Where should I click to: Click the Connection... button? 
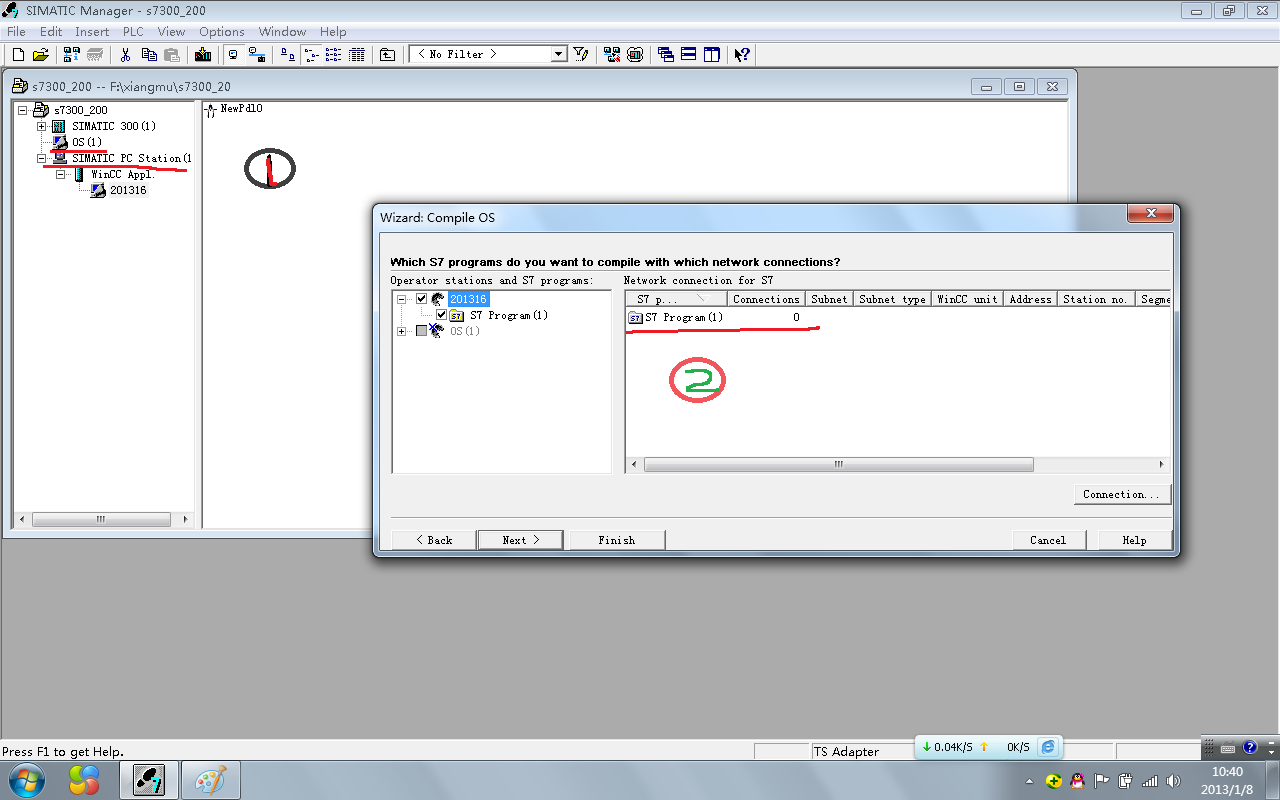pyautogui.click(x=1121, y=494)
